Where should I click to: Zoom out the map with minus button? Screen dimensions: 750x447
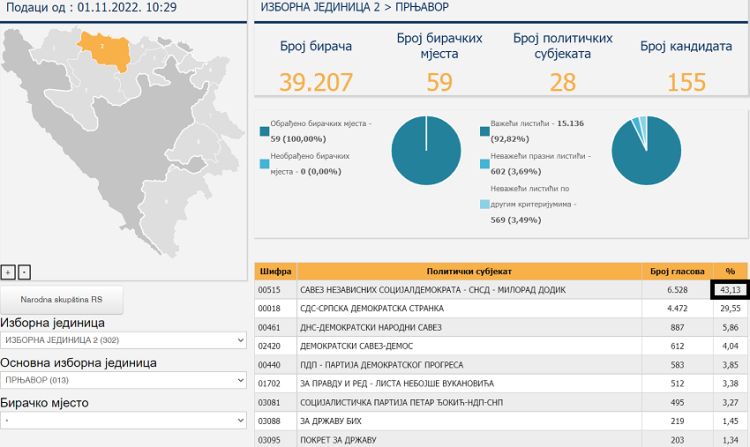pyautogui.click(x=24, y=271)
